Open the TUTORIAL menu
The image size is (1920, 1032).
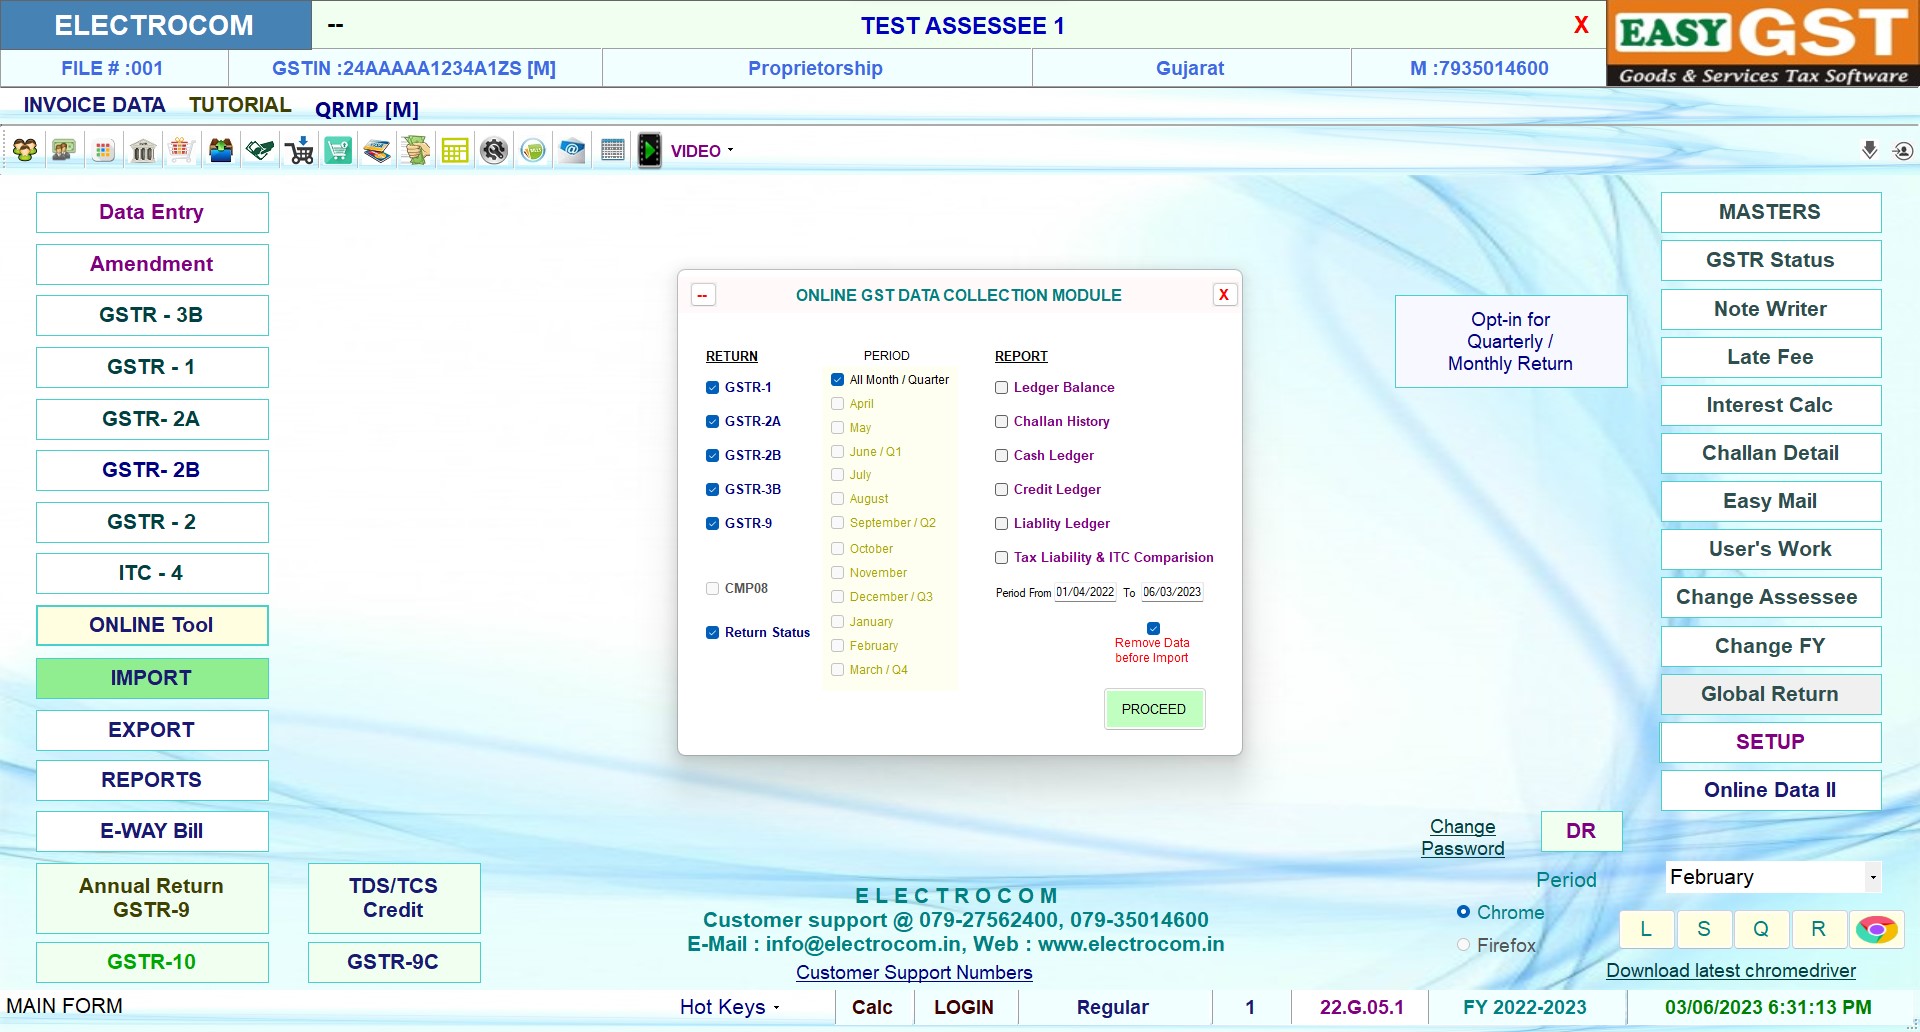(x=240, y=105)
